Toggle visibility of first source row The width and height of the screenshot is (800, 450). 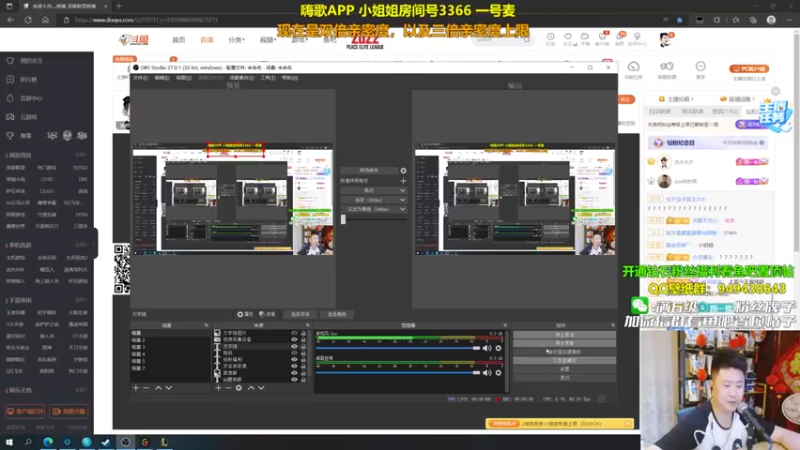[294, 333]
